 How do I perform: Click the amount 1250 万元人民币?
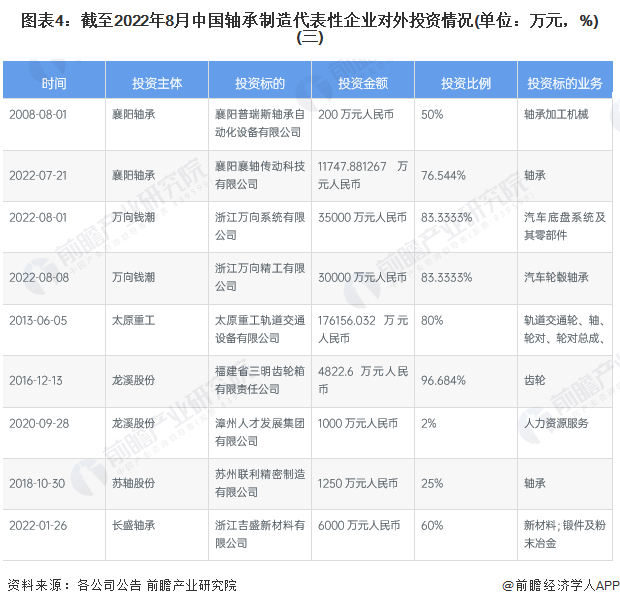point(358,483)
